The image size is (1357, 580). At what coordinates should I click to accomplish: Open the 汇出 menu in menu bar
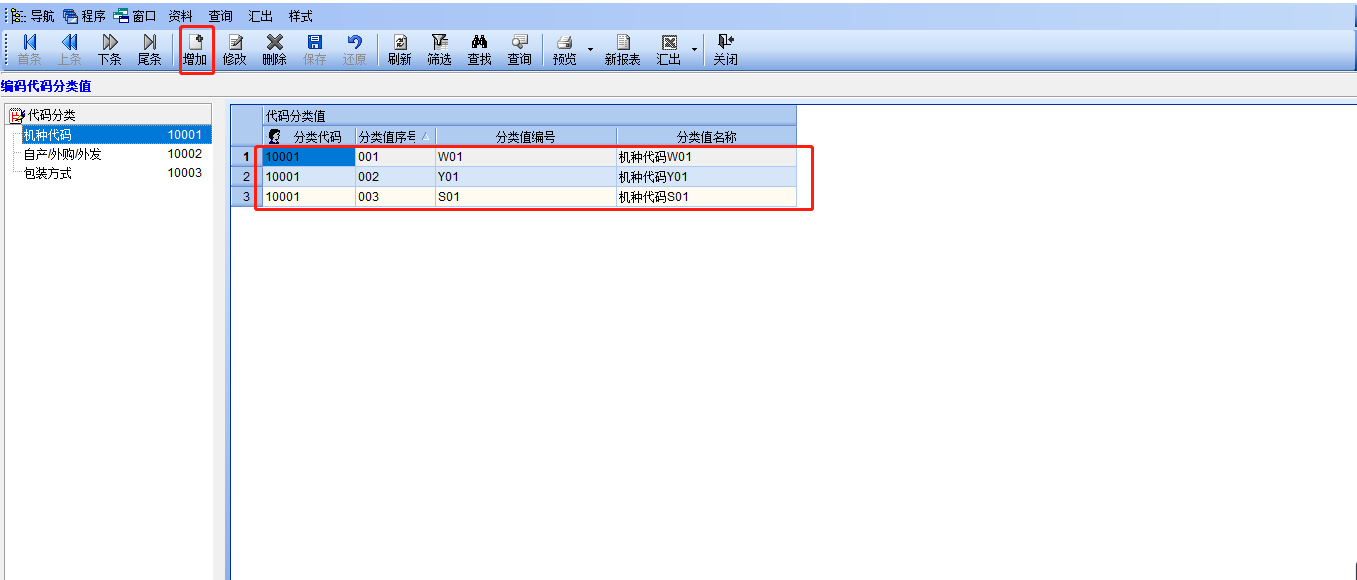pyautogui.click(x=261, y=16)
